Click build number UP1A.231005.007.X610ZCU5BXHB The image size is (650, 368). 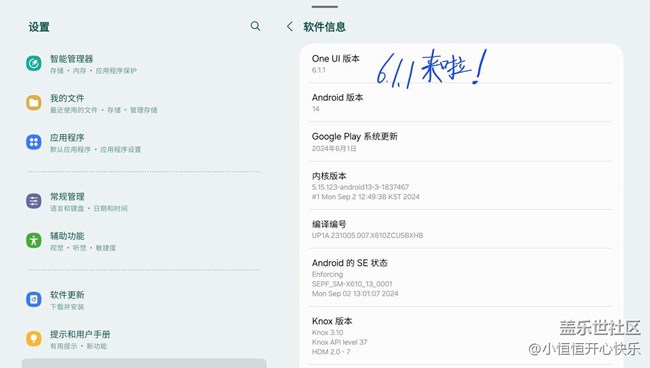point(367,235)
